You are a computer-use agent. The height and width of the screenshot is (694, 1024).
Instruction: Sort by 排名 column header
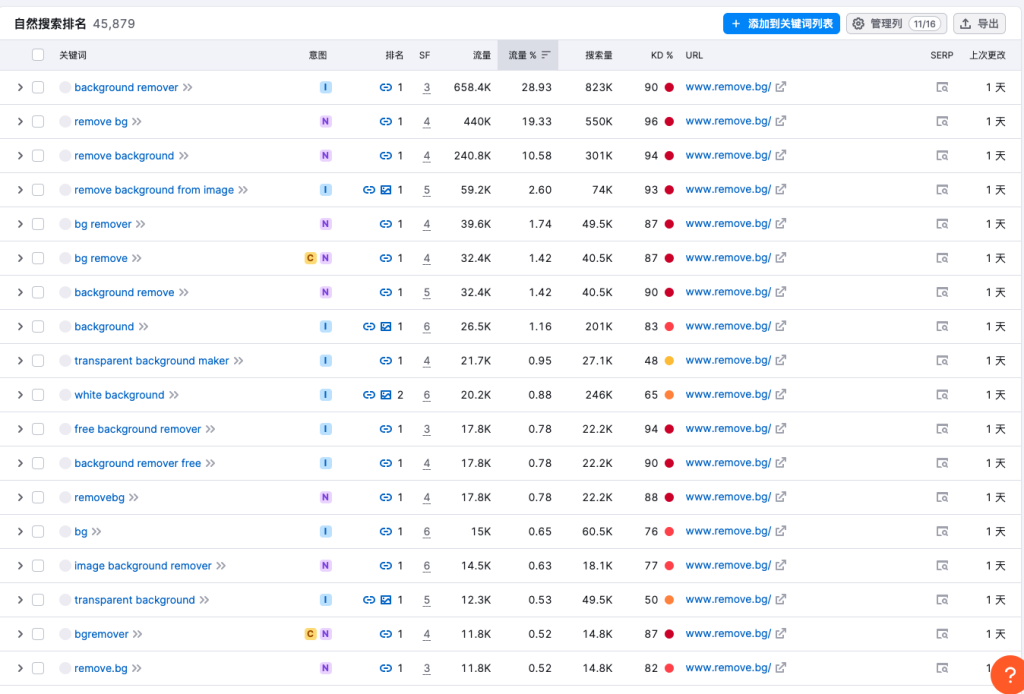point(394,55)
